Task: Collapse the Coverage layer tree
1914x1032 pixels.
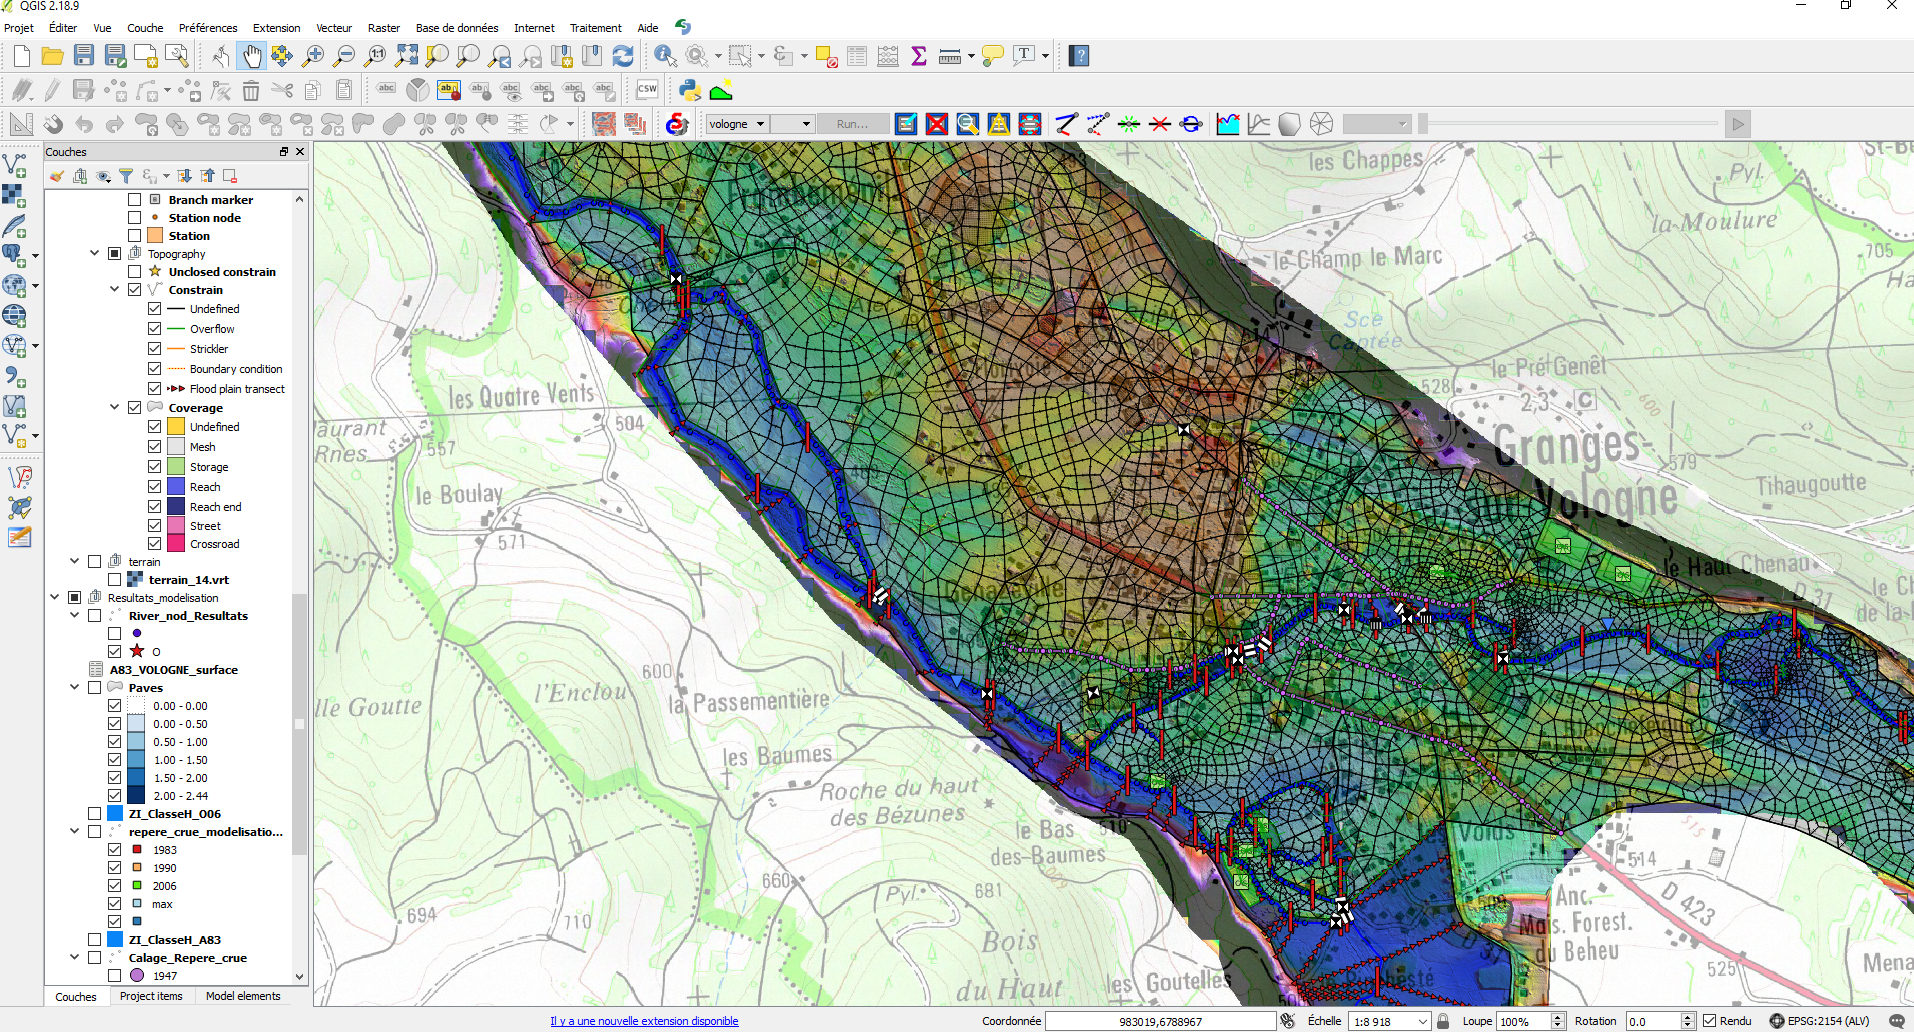Action: click(x=114, y=408)
